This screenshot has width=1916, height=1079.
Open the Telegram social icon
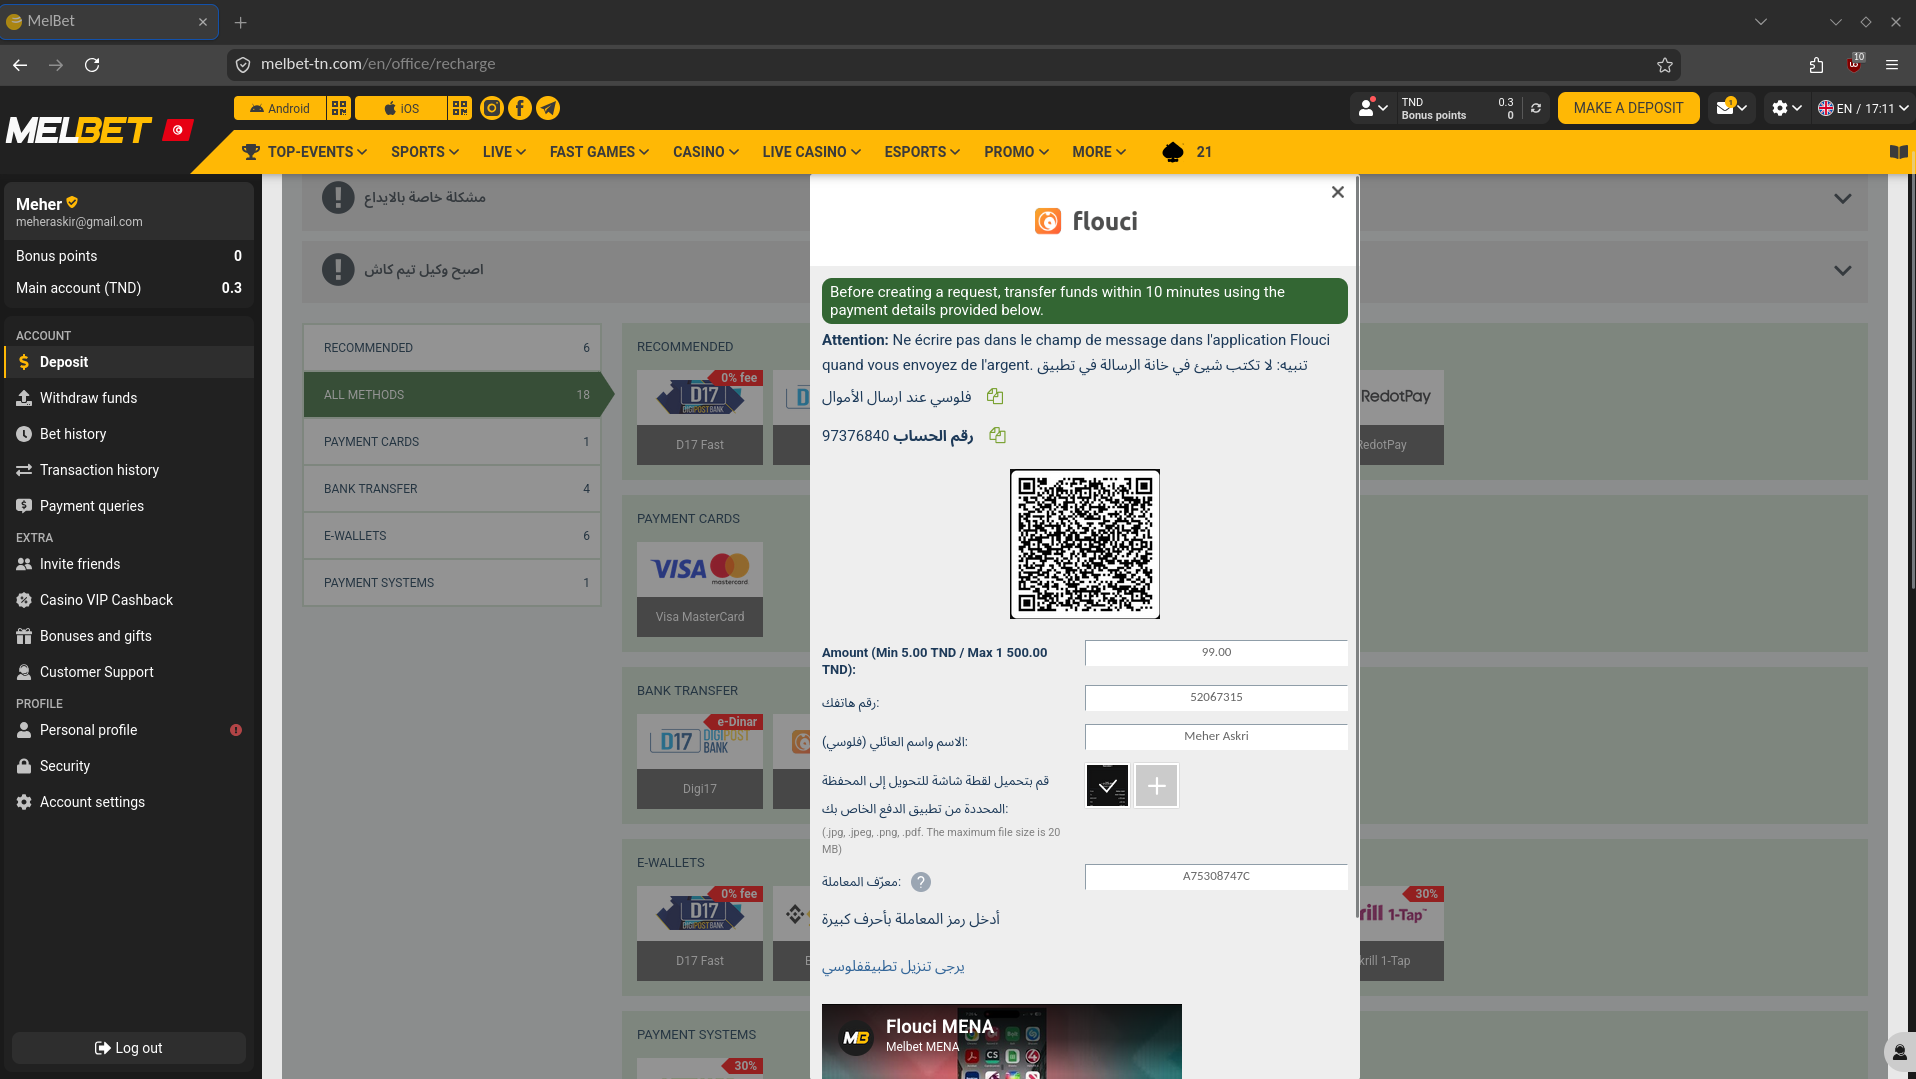point(548,108)
